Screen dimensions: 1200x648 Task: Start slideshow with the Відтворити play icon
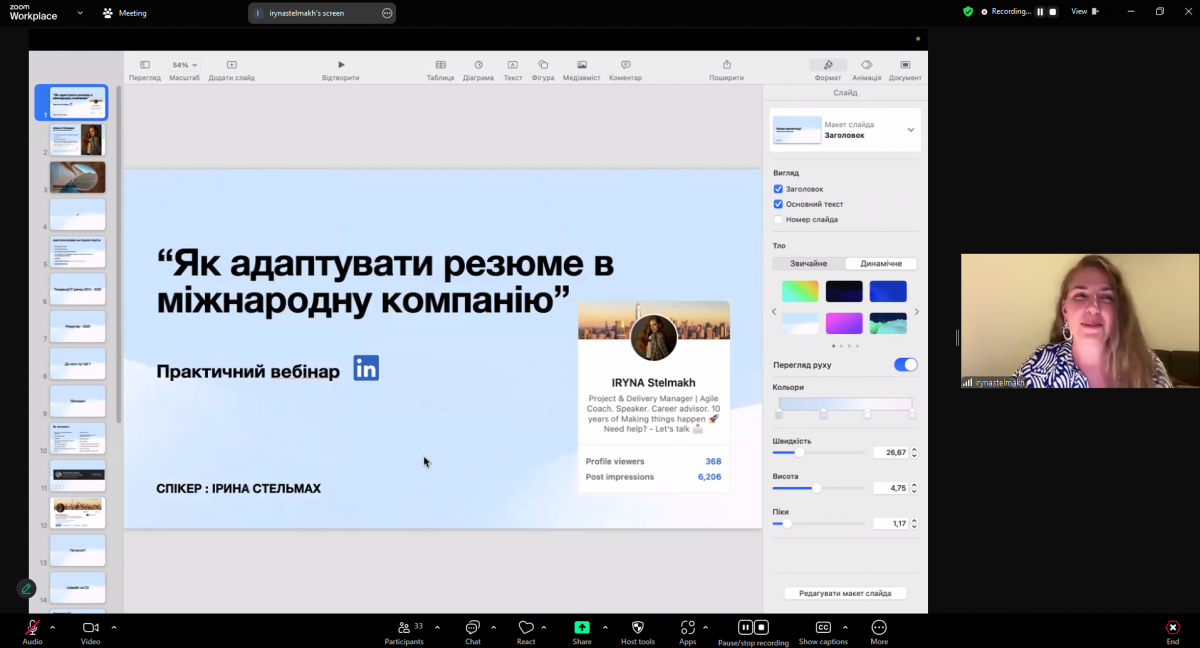point(341,62)
